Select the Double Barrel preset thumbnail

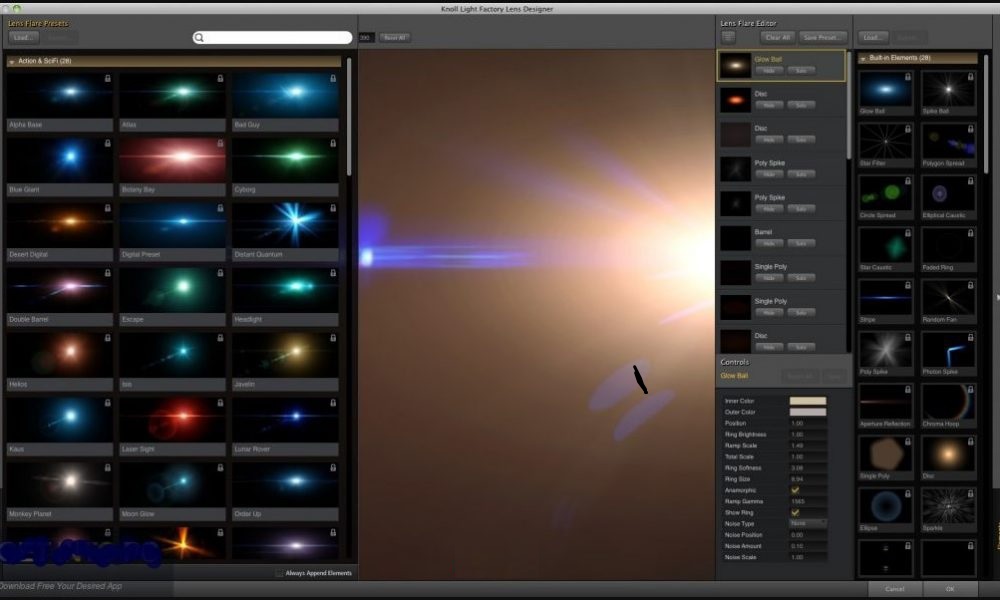point(60,289)
